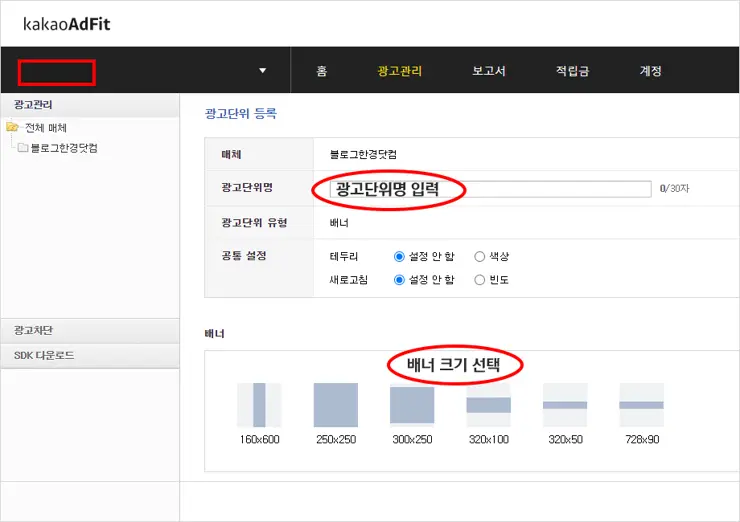Click the 테두리 setting label

(344, 256)
